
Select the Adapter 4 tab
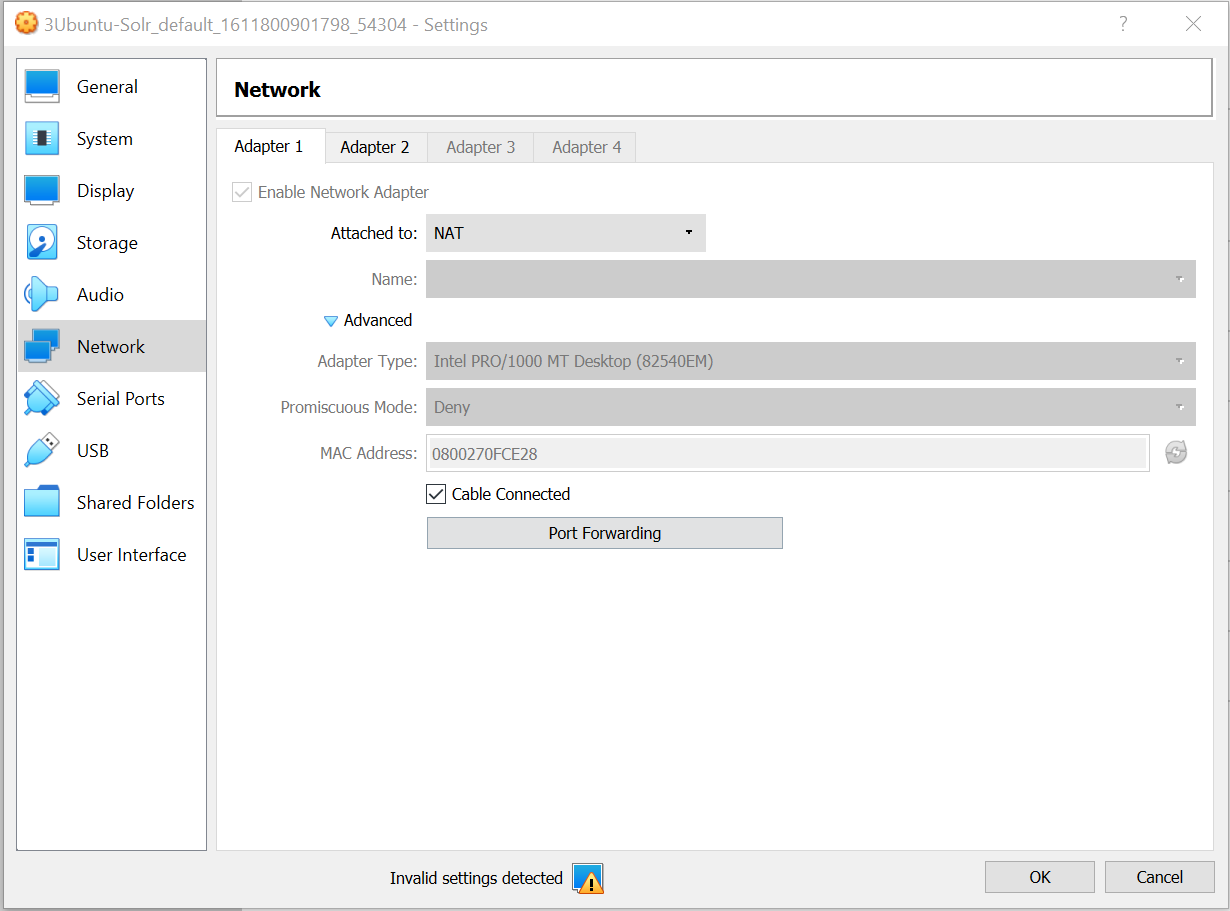click(x=584, y=147)
